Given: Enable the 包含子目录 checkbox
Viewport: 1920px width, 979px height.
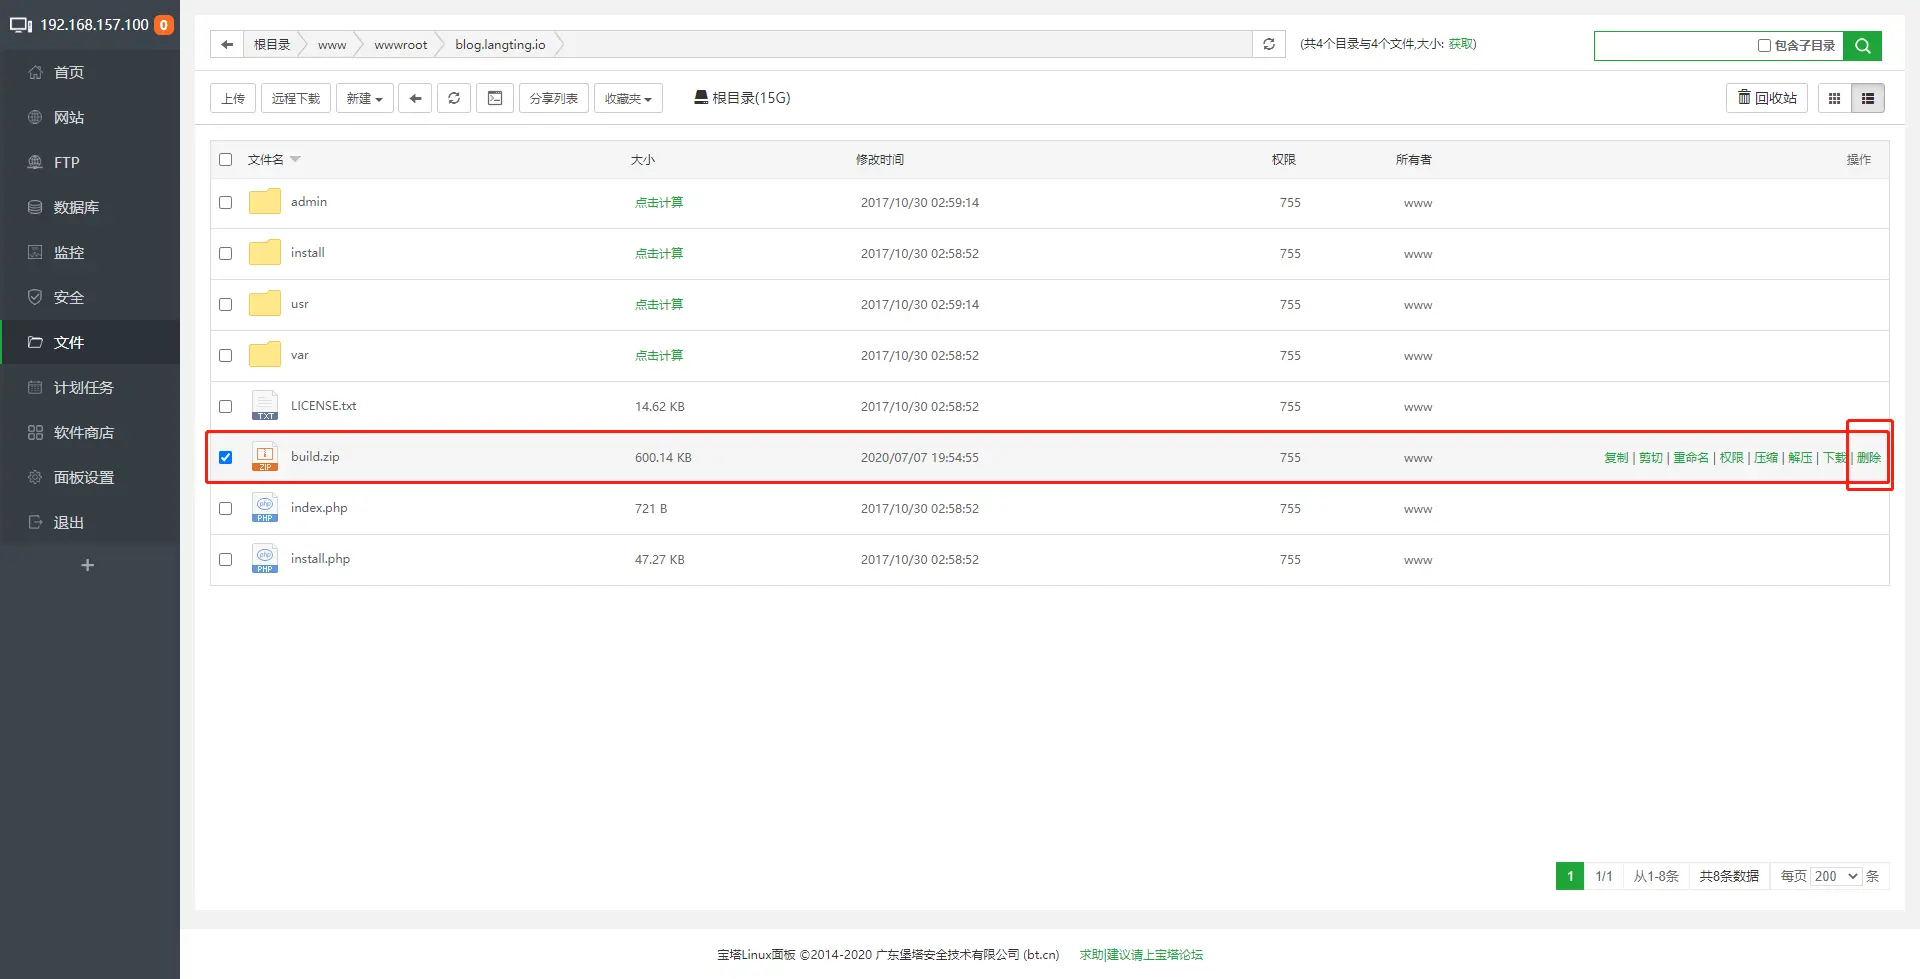Looking at the screenshot, I should pos(1765,45).
